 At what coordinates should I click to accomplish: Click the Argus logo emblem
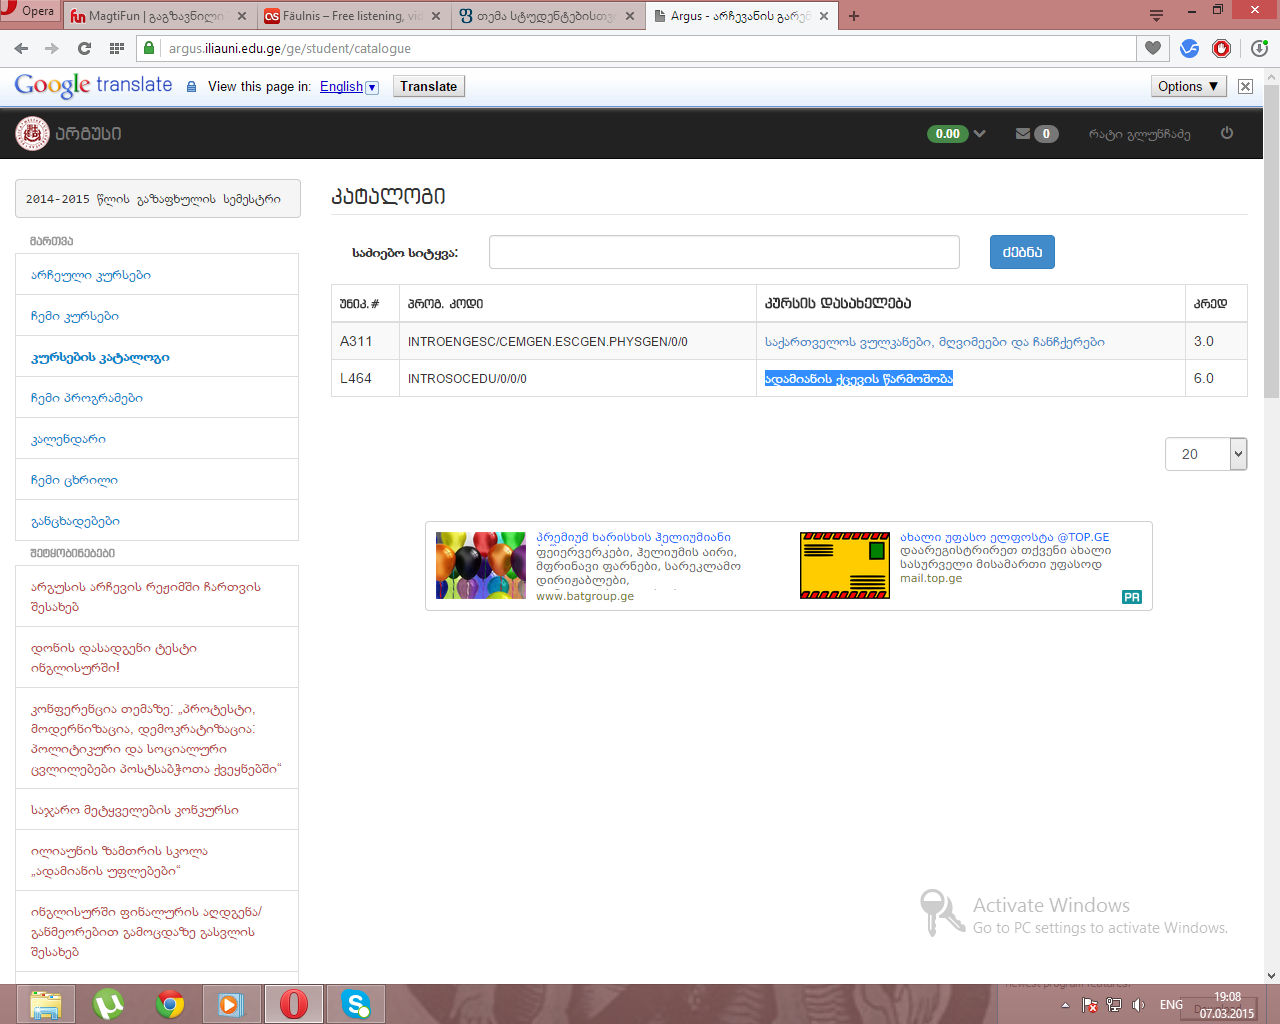tap(32, 133)
